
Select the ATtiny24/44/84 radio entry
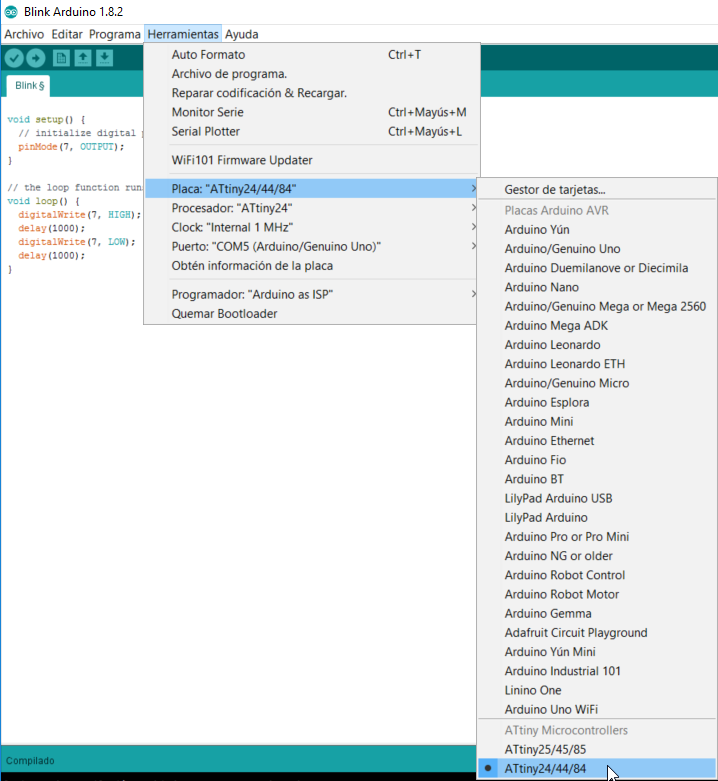coord(597,769)
